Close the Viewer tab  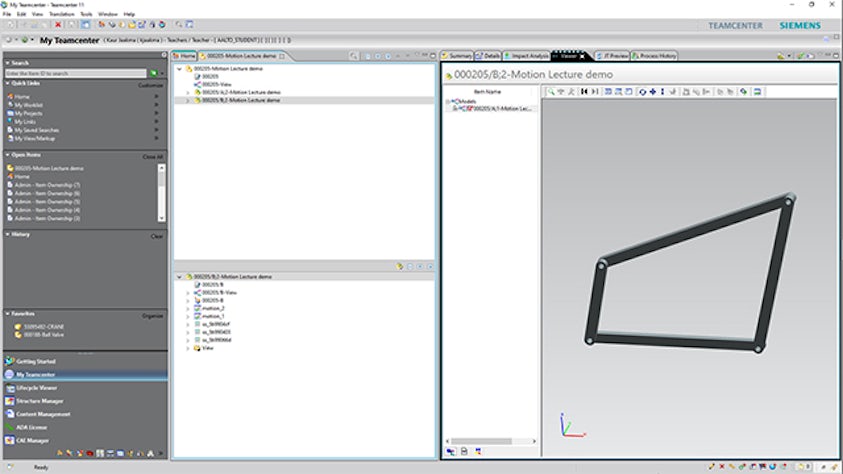tap(582, 56)
